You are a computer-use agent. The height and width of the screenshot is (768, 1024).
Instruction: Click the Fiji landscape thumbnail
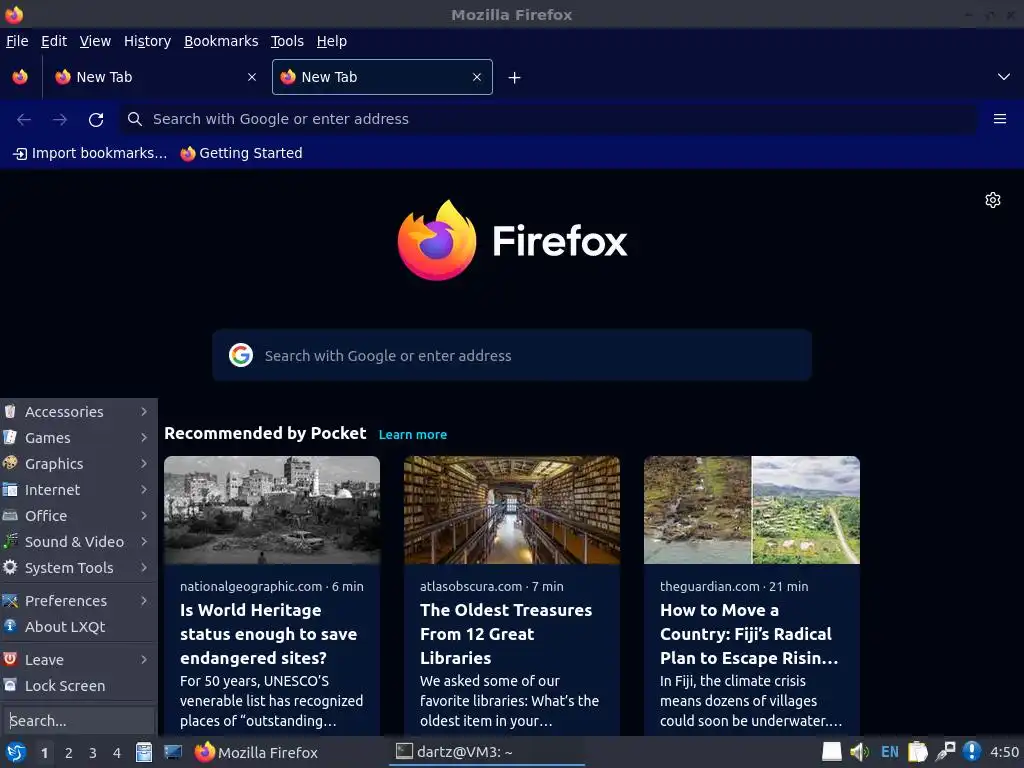tap(752, 510)
